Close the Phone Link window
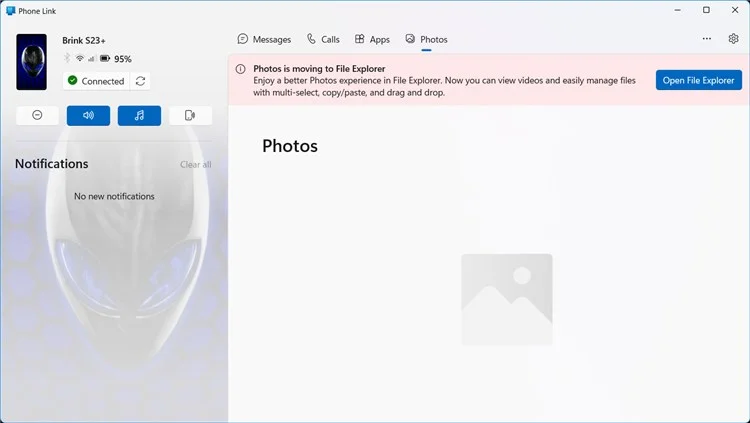Viewport: 750px width, 423px height. pyautogui.click(x=735, y=10)
